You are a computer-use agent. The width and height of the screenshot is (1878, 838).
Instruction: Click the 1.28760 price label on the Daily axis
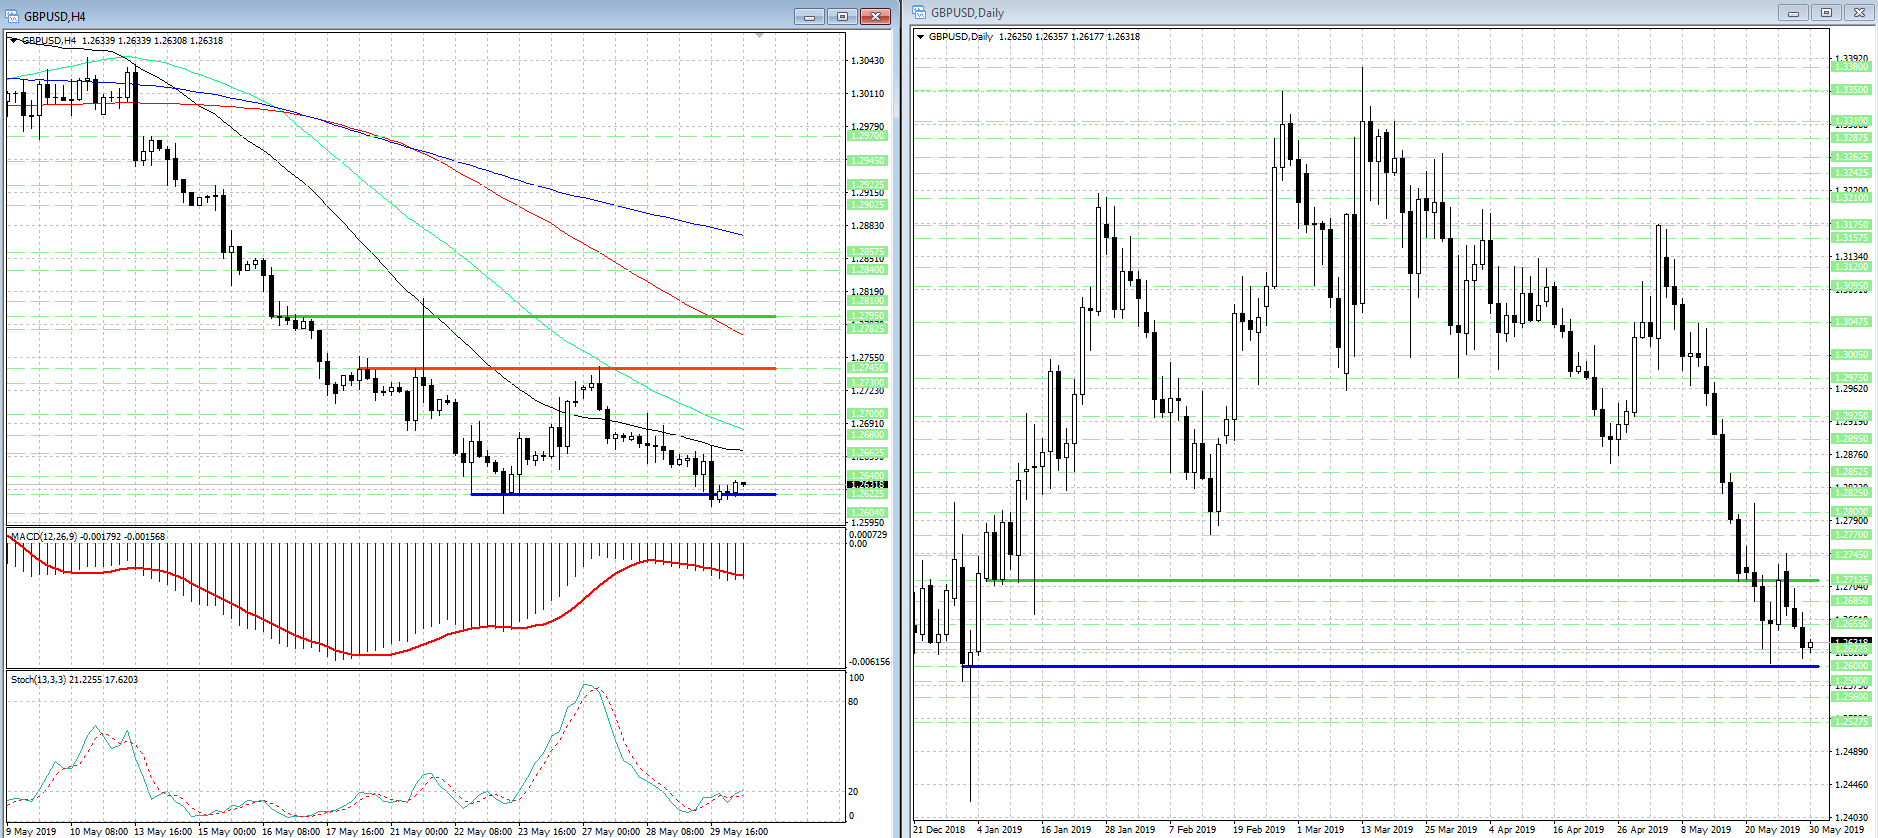point(1852,455)
